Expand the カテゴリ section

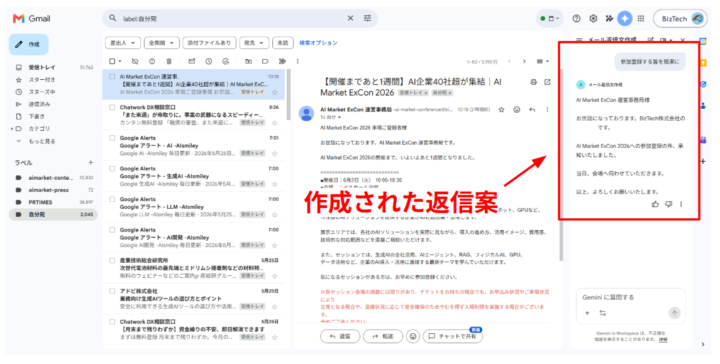(x=12, y=129)
